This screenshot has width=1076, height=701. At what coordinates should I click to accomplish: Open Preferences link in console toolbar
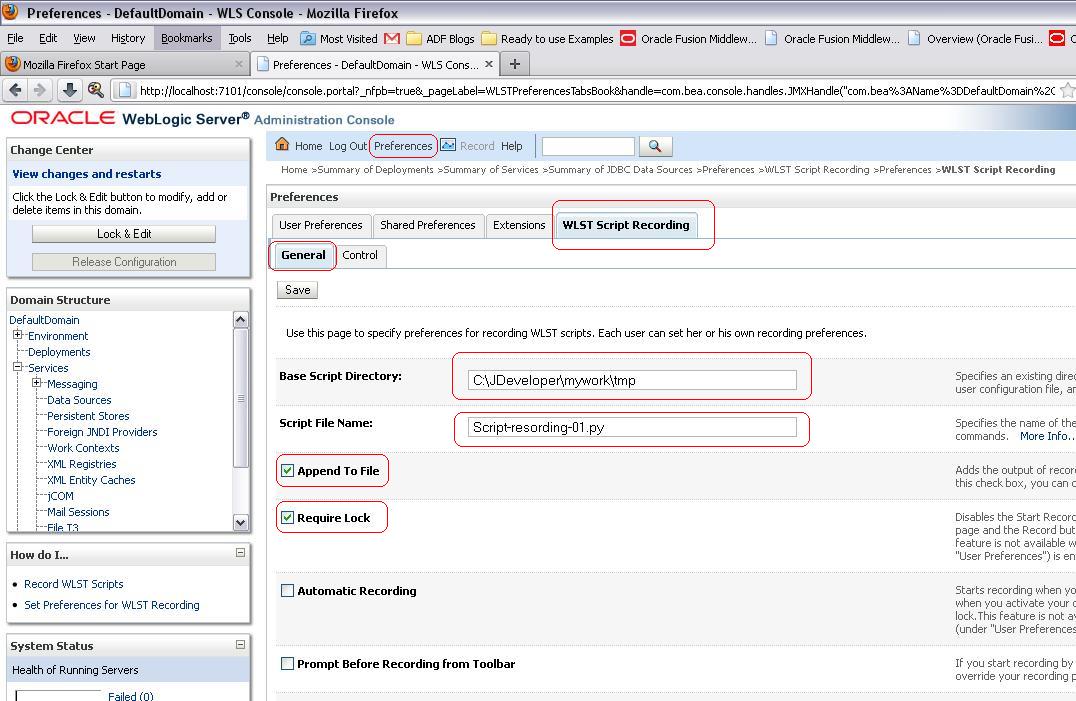tap(404, 146)
